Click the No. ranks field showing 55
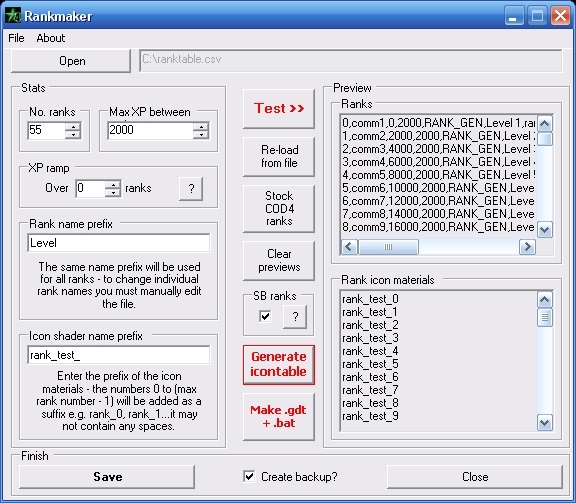Screen dimensions: 576x503 pos(46,130)
